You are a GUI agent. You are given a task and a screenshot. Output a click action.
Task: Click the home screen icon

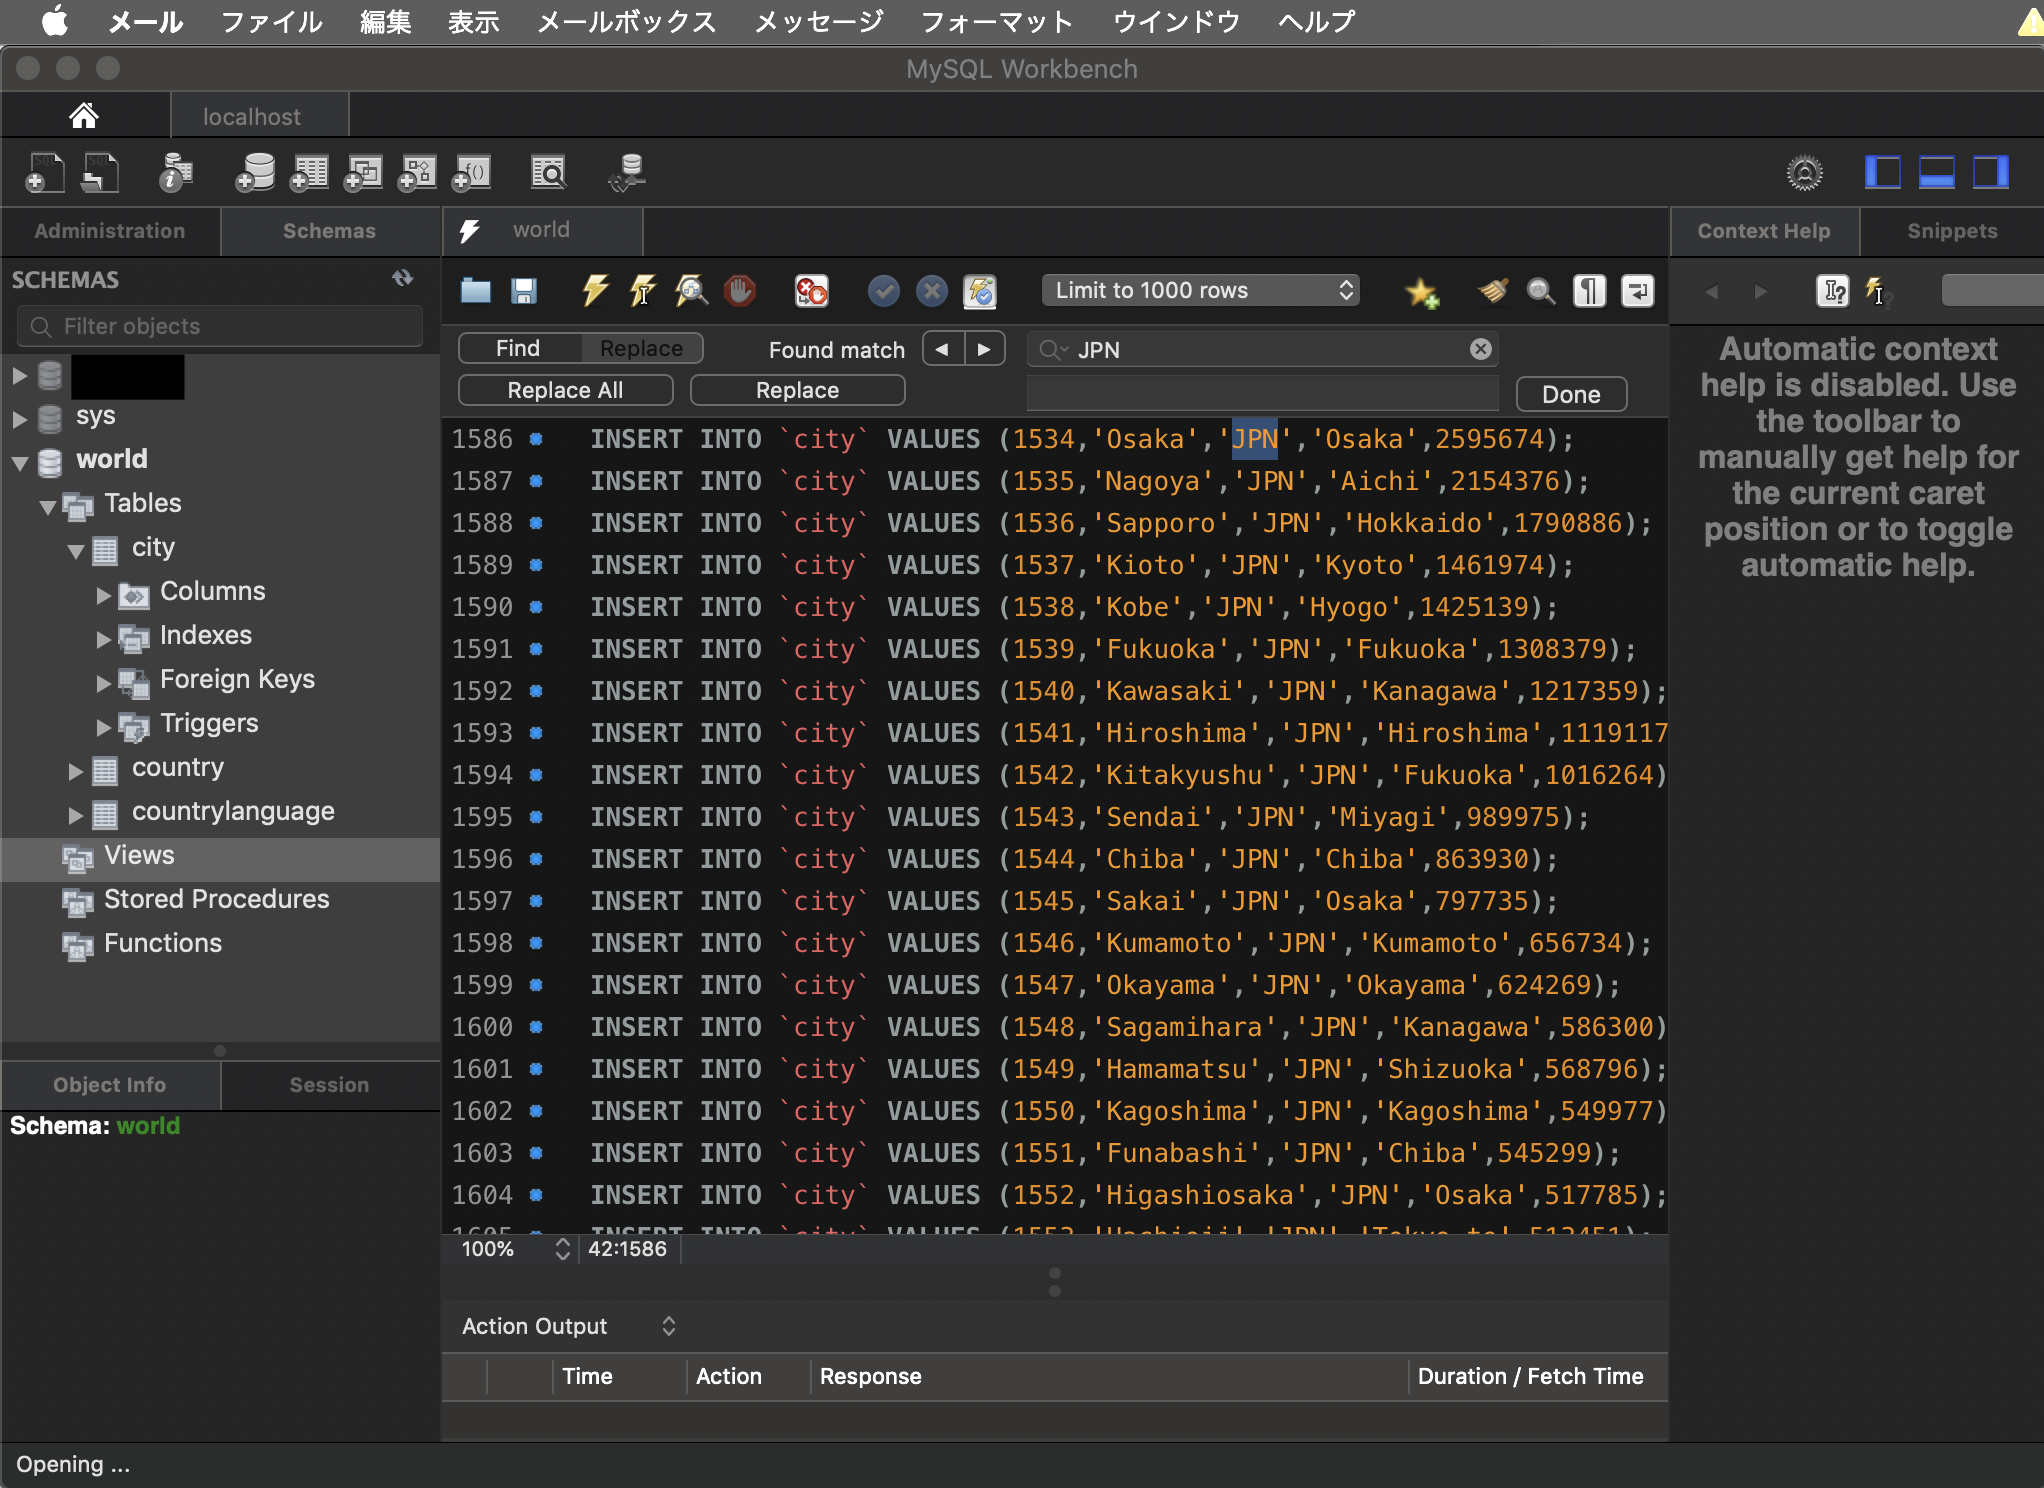pos(84,116)
